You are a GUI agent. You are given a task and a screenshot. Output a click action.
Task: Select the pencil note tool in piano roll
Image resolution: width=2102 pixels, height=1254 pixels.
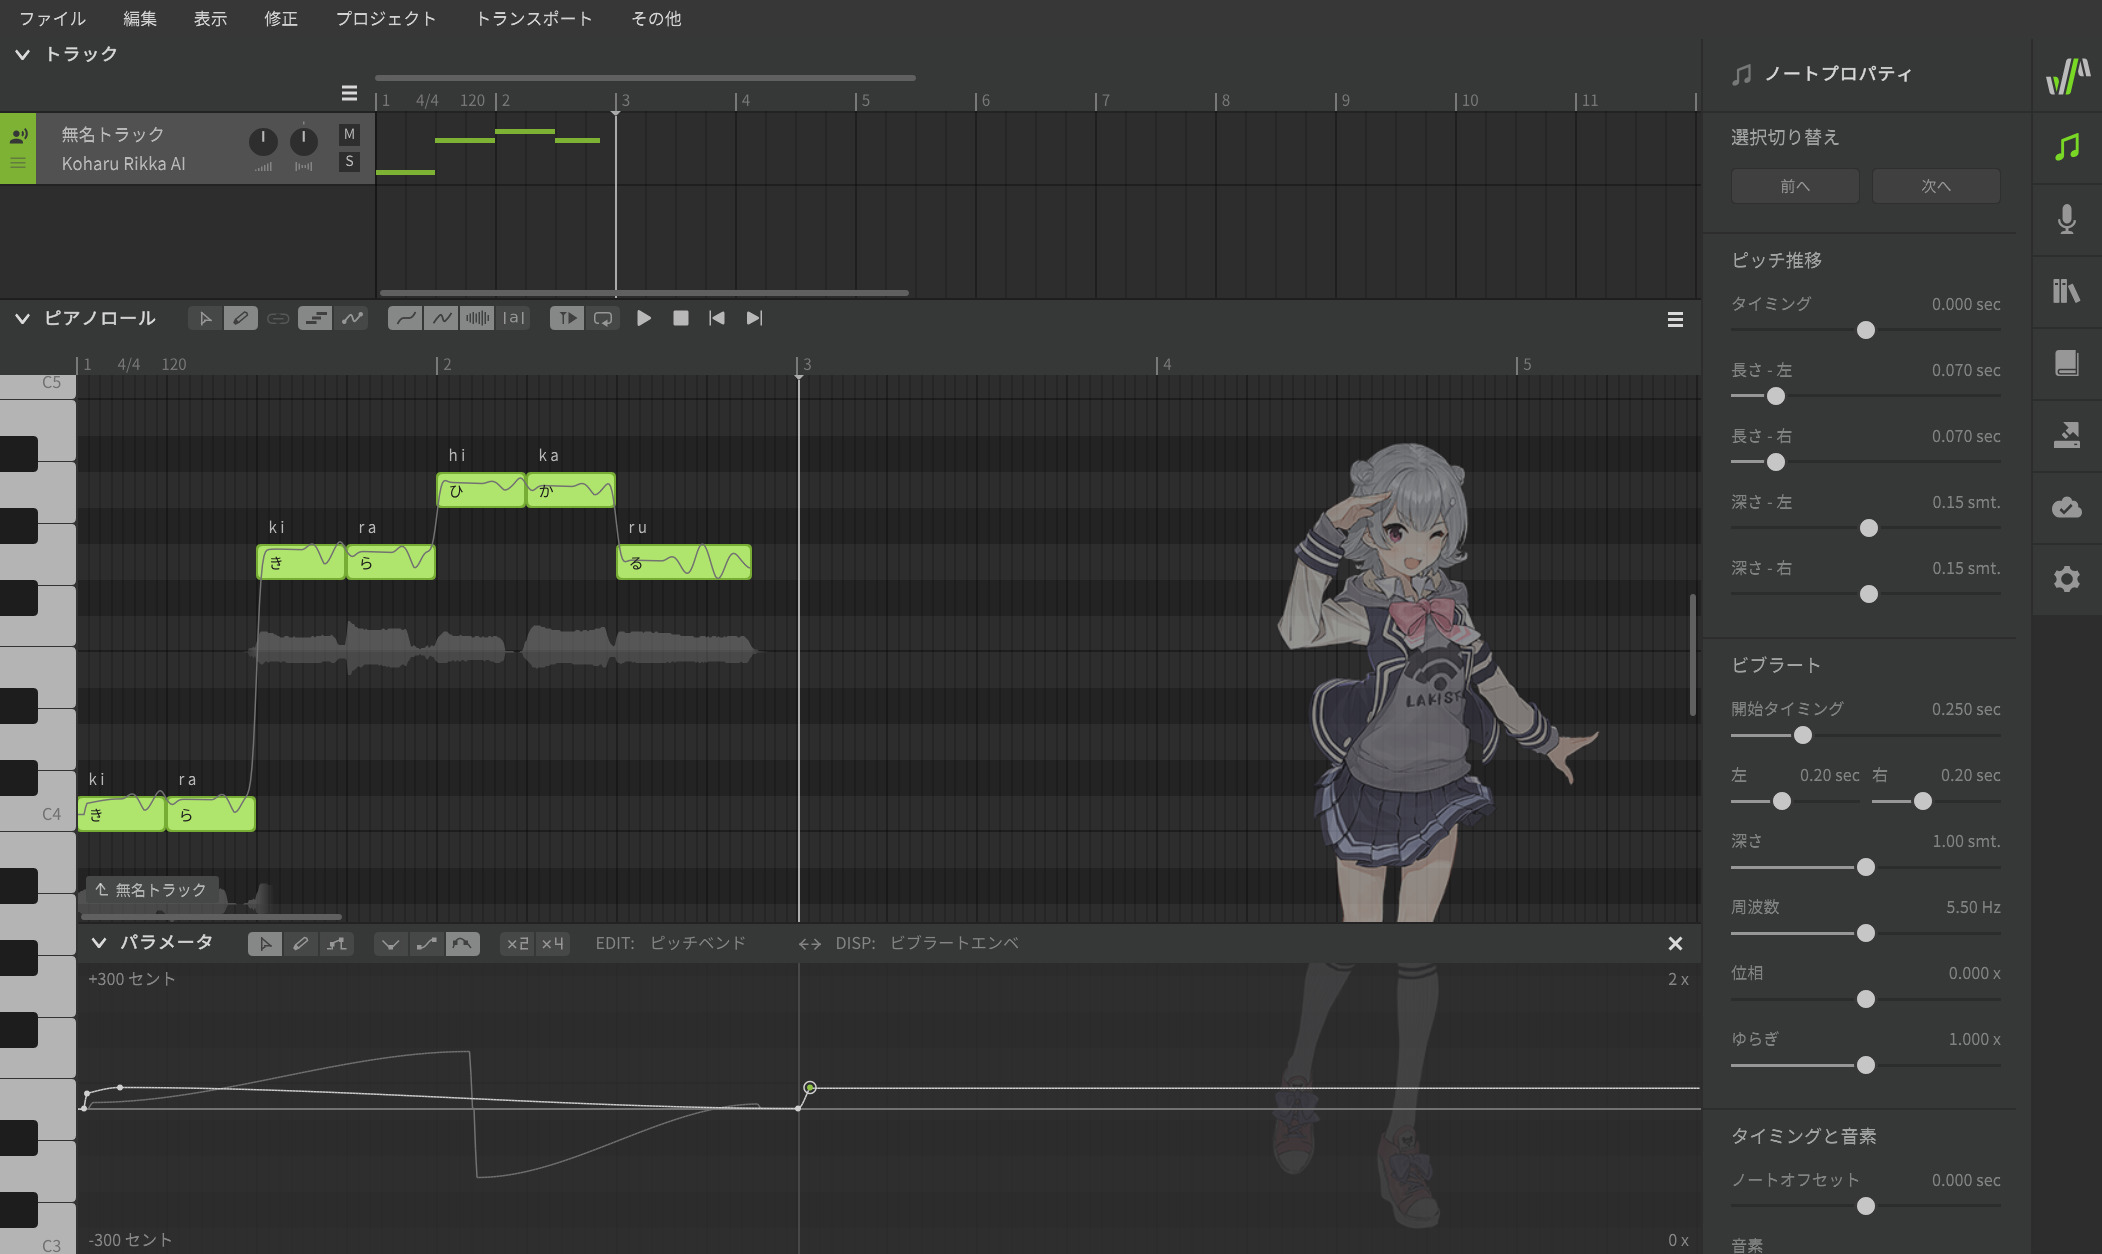pyautogui.click(x=241, y=318)
